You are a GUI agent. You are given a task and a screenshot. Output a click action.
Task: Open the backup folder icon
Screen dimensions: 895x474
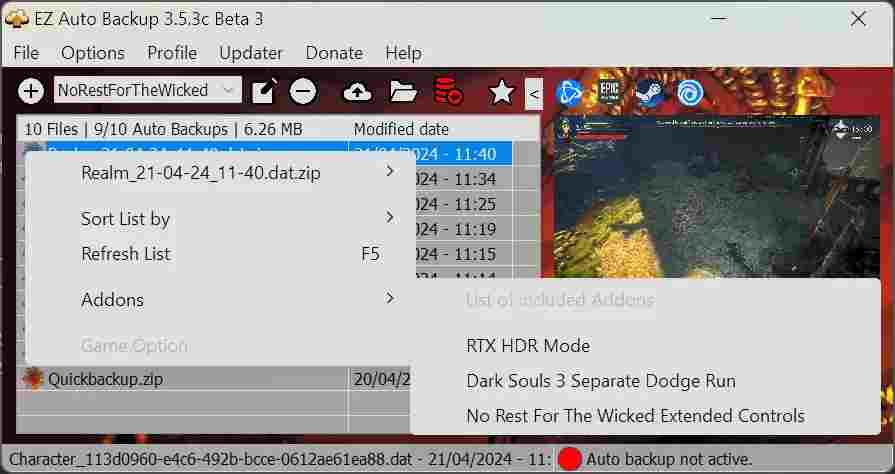(403, 91)
